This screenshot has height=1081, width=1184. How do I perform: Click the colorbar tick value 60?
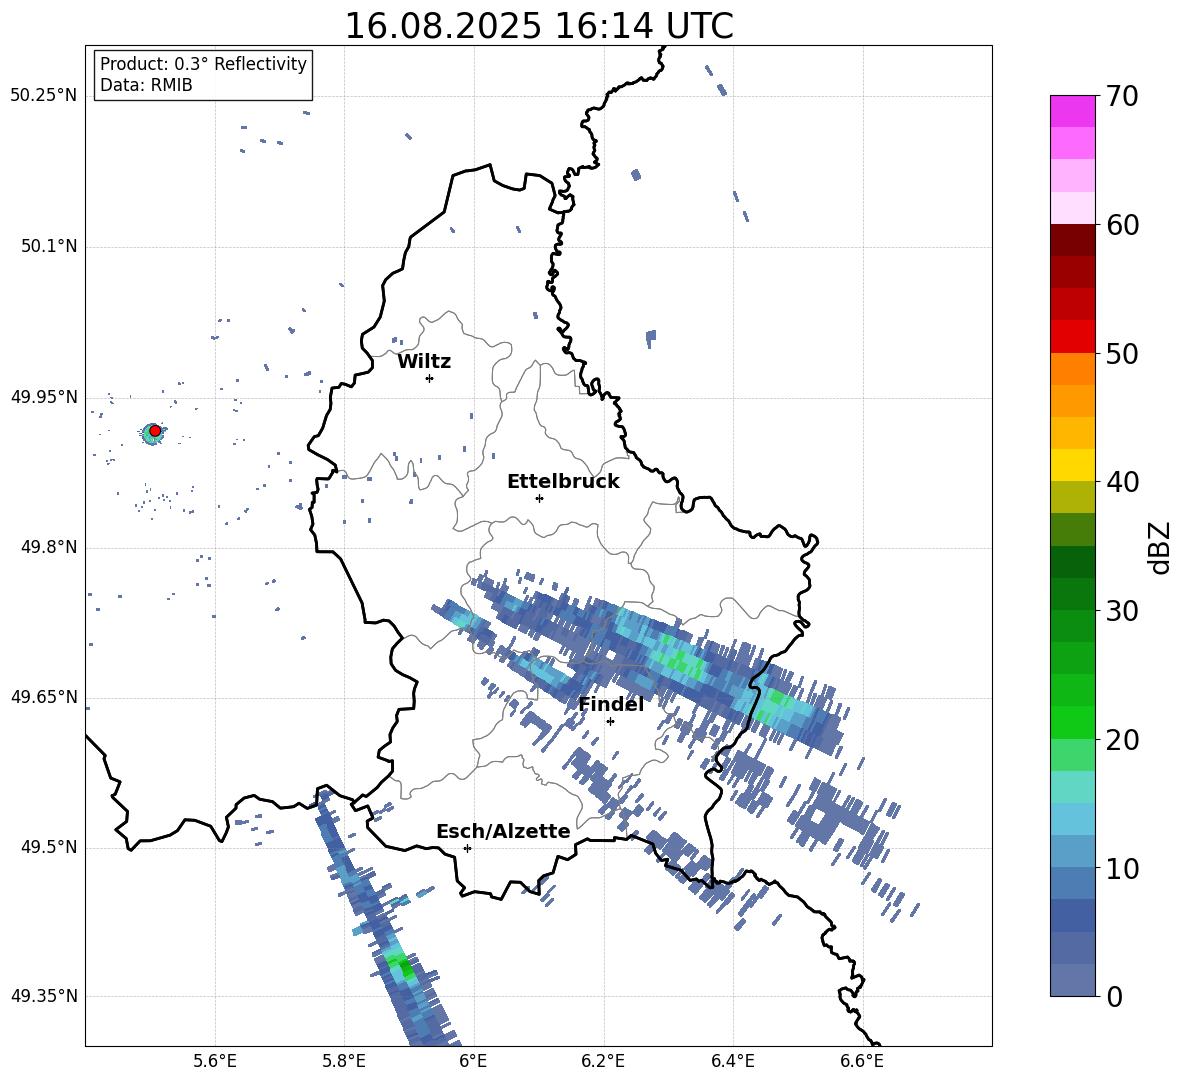point(1122,224)
